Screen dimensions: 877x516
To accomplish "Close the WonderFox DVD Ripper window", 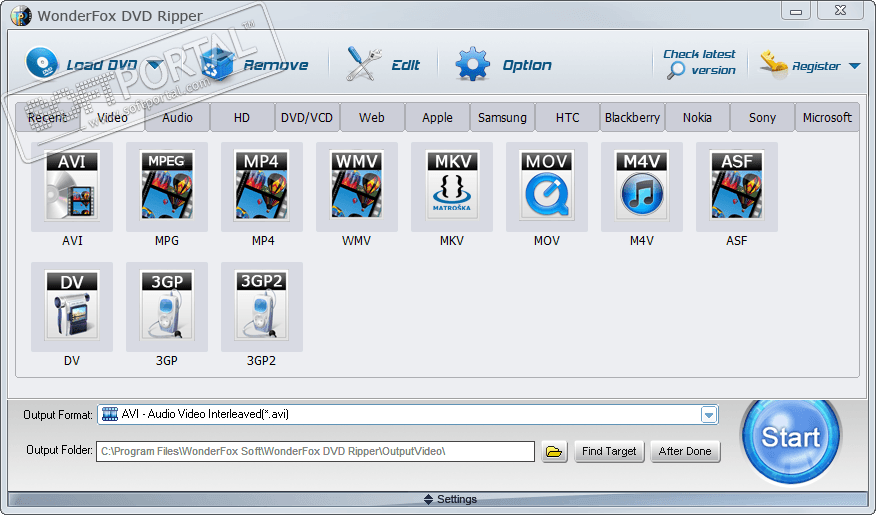I will coord(840,11).
